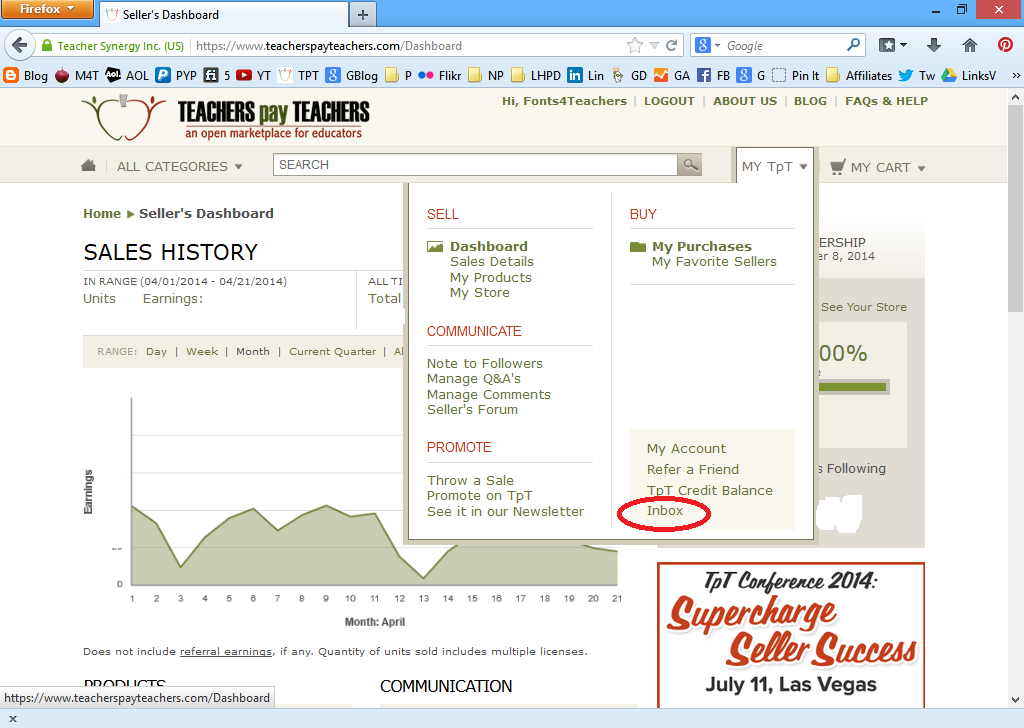Image resolution: width=1024 pixels, height=728 pixels.
Task: Open the AOL bookmark
Action: coord(127,76)
